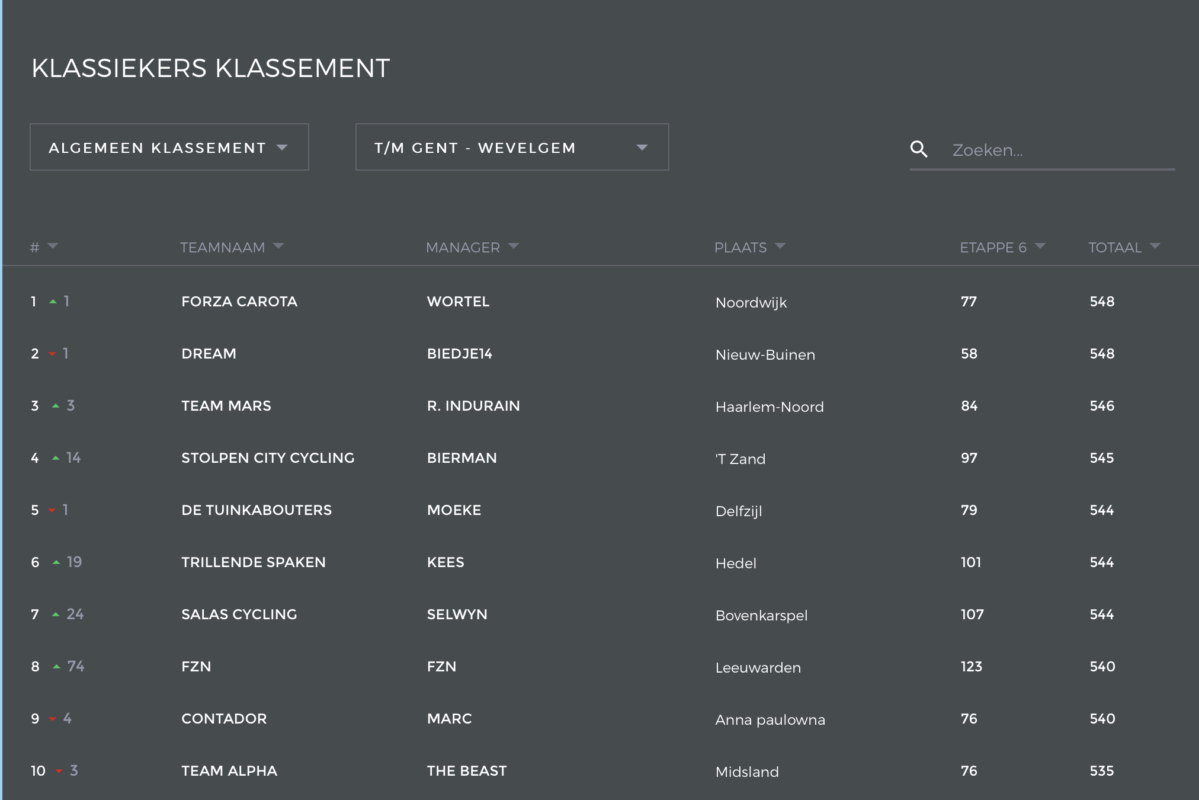
Task: Open the T/M Gent - Wevelgem dropdown
Action: [512, 147]
